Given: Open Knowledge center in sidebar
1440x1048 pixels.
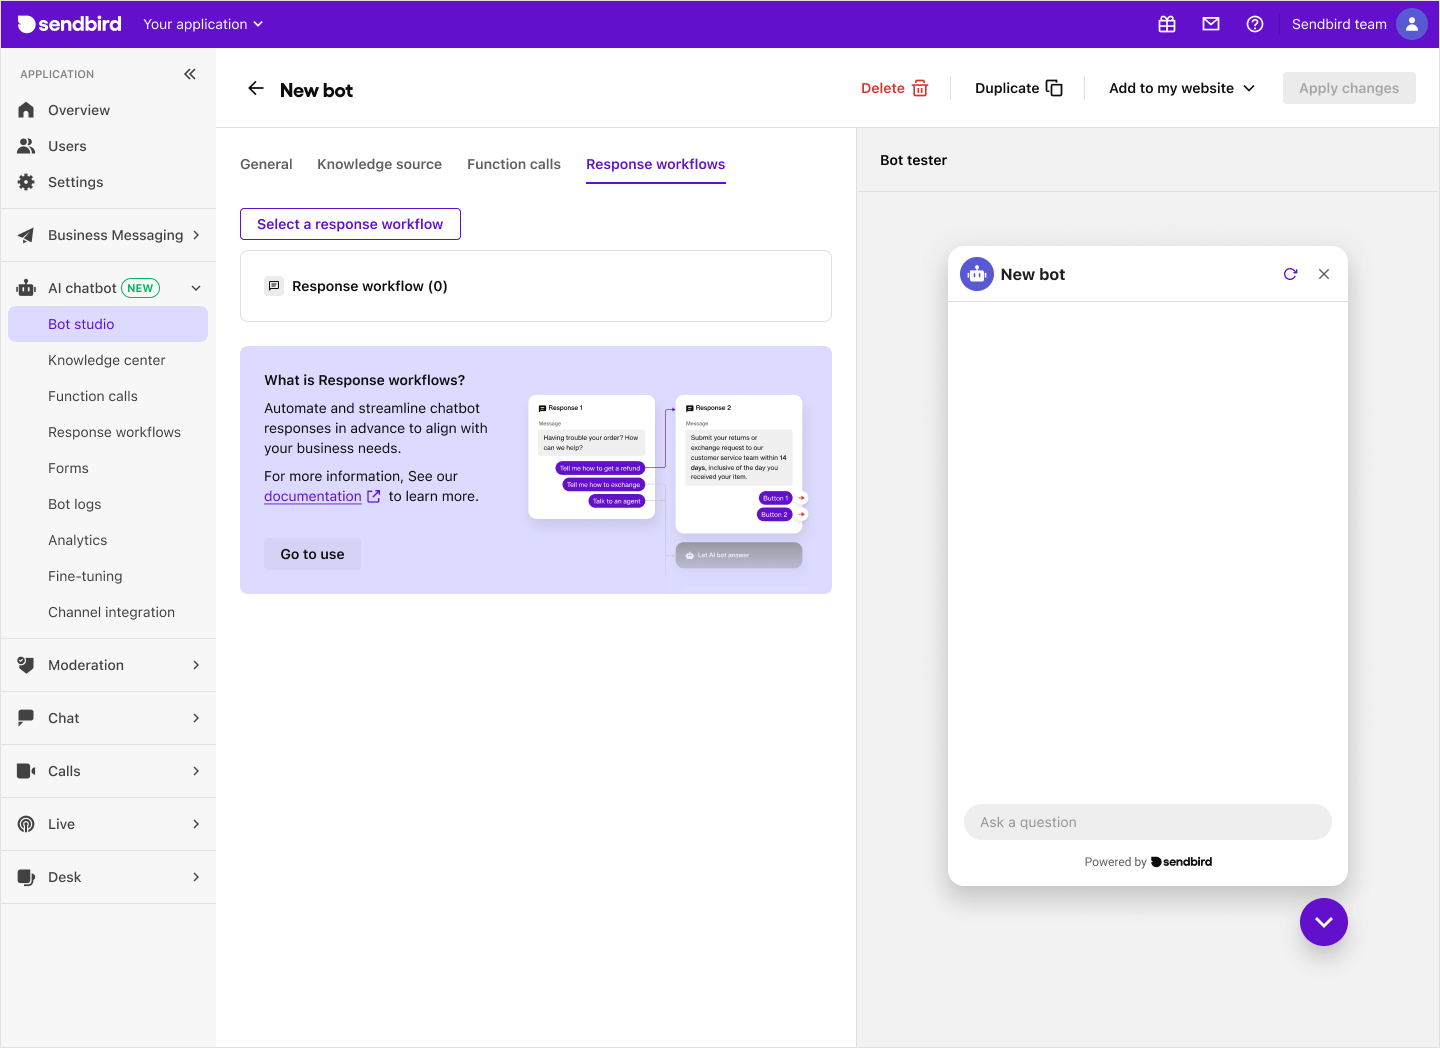Looking at the screenshot, I should (107, 360).
